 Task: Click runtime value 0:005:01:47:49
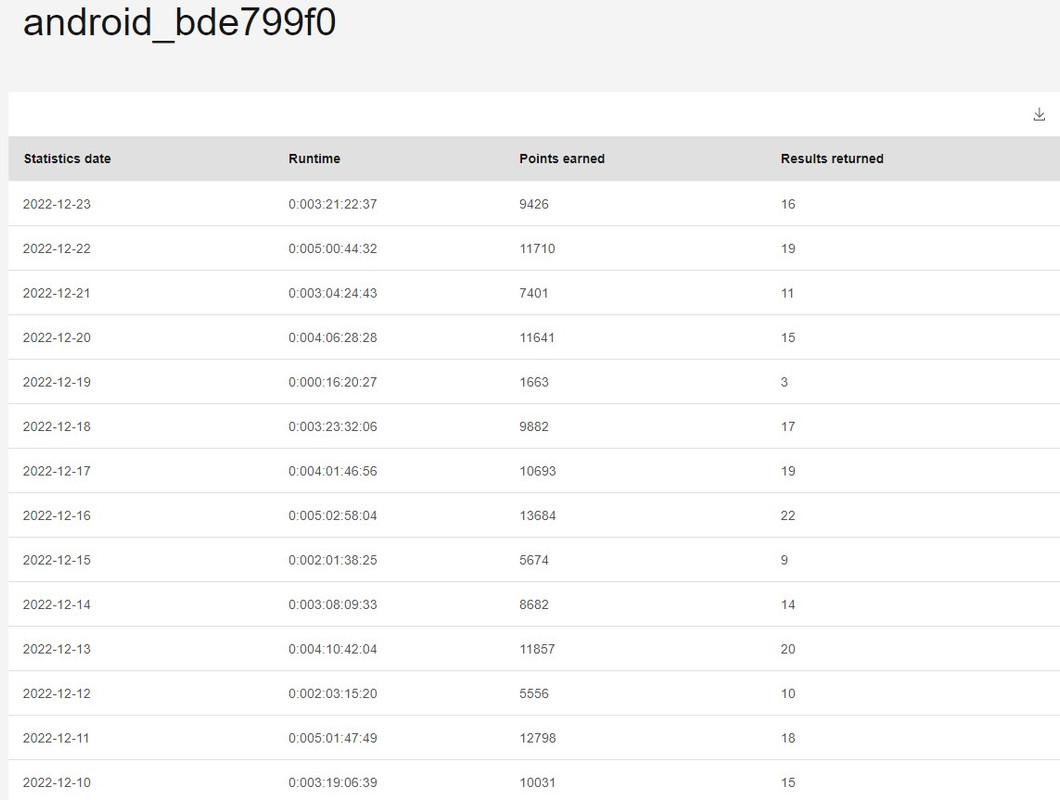coord(333,738)
